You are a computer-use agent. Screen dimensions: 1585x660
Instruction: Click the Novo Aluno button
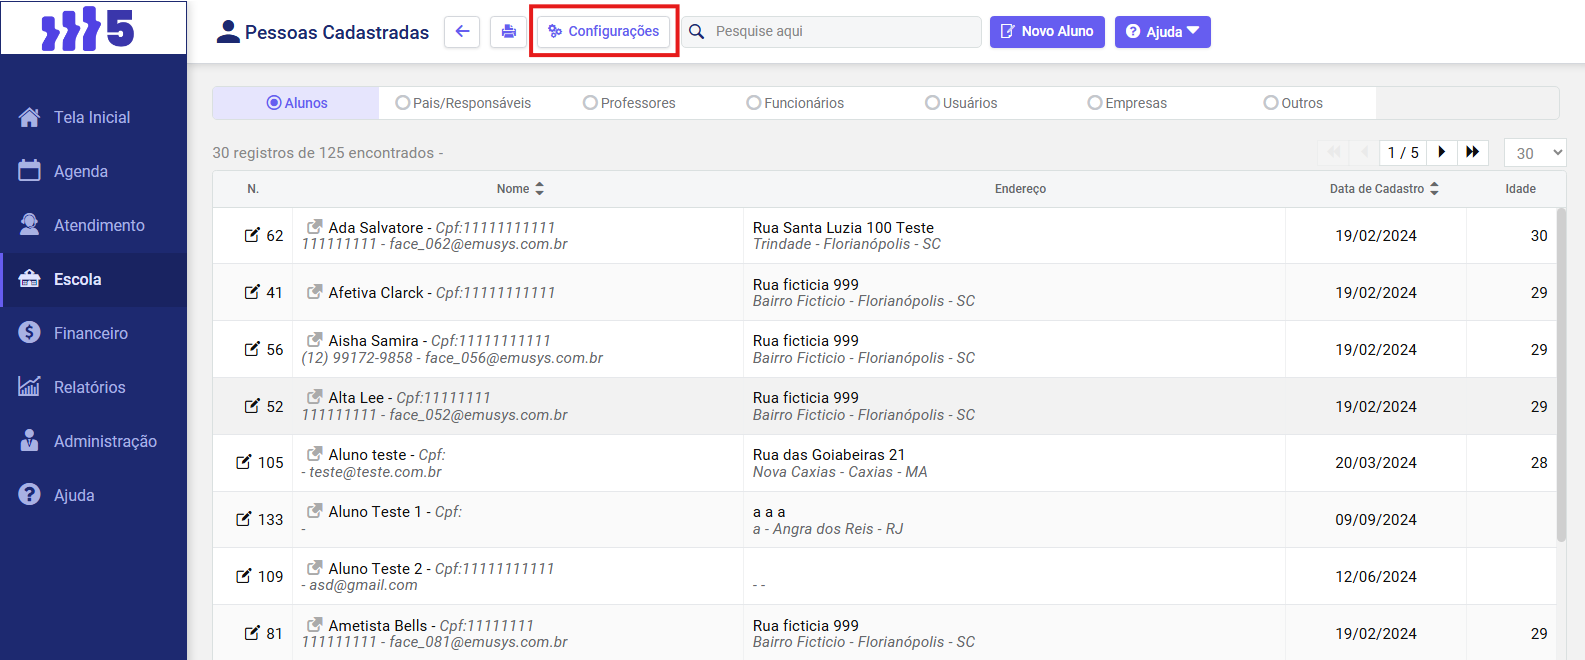1047,32
